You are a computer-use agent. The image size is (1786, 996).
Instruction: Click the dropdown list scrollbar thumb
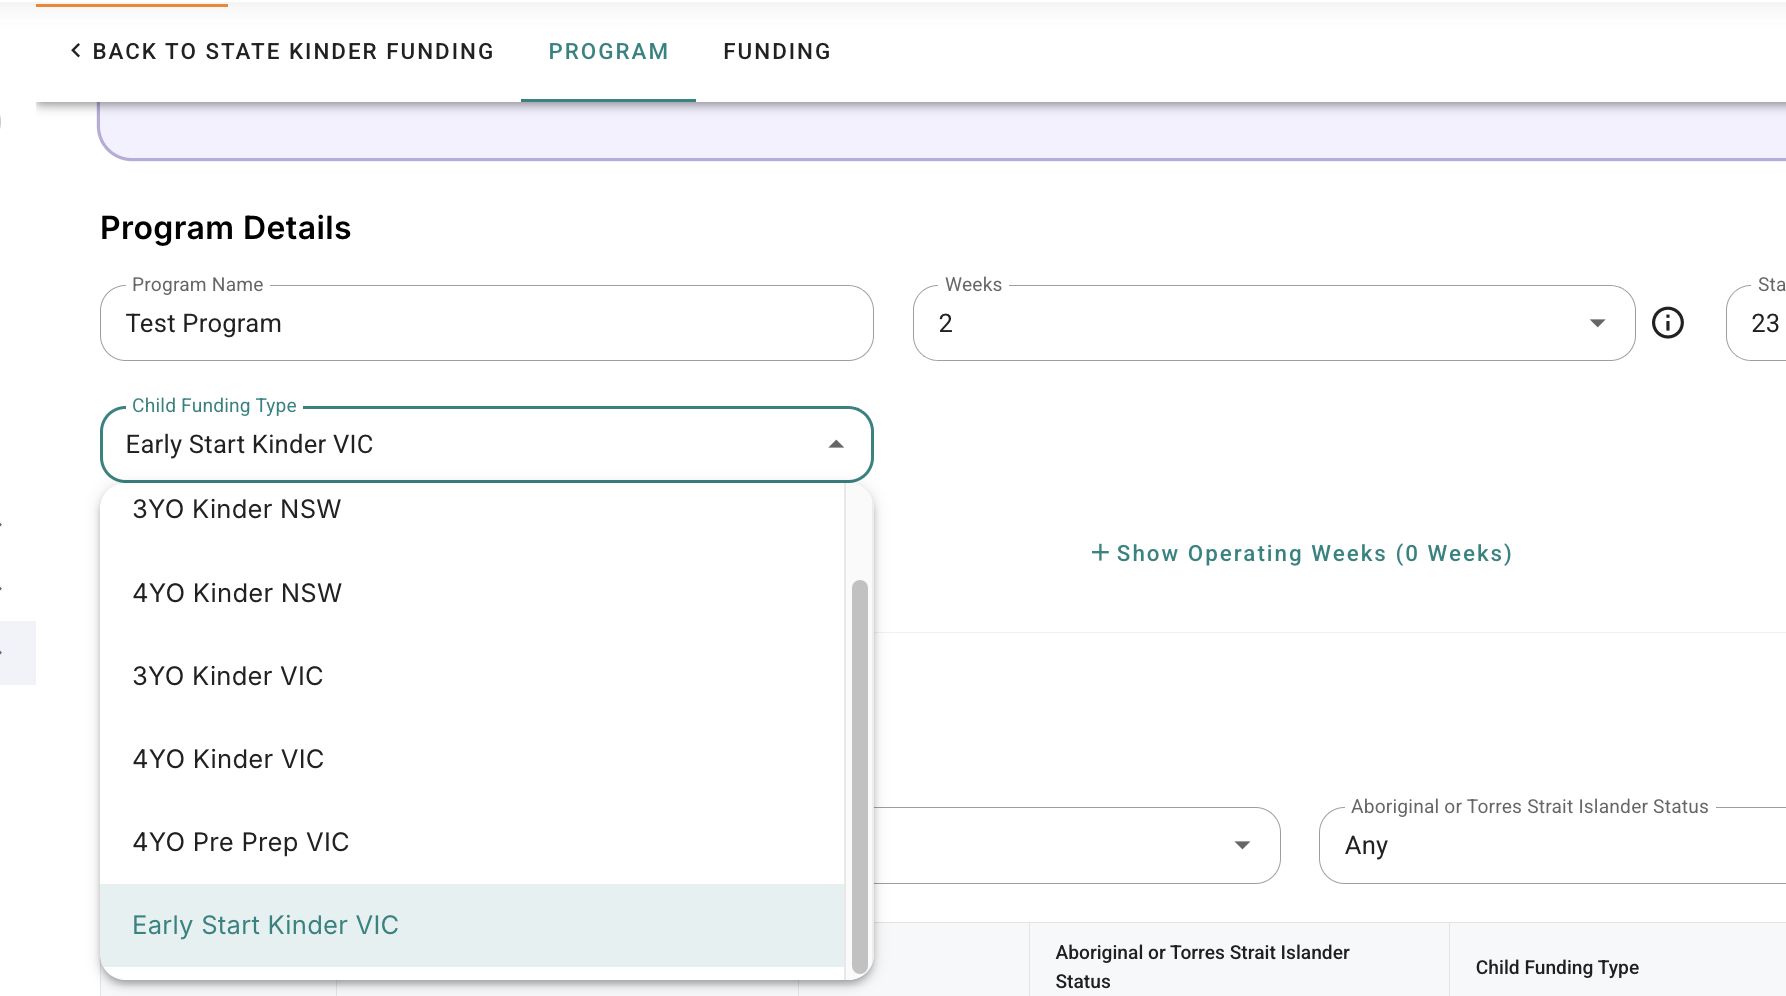[859, 776]
